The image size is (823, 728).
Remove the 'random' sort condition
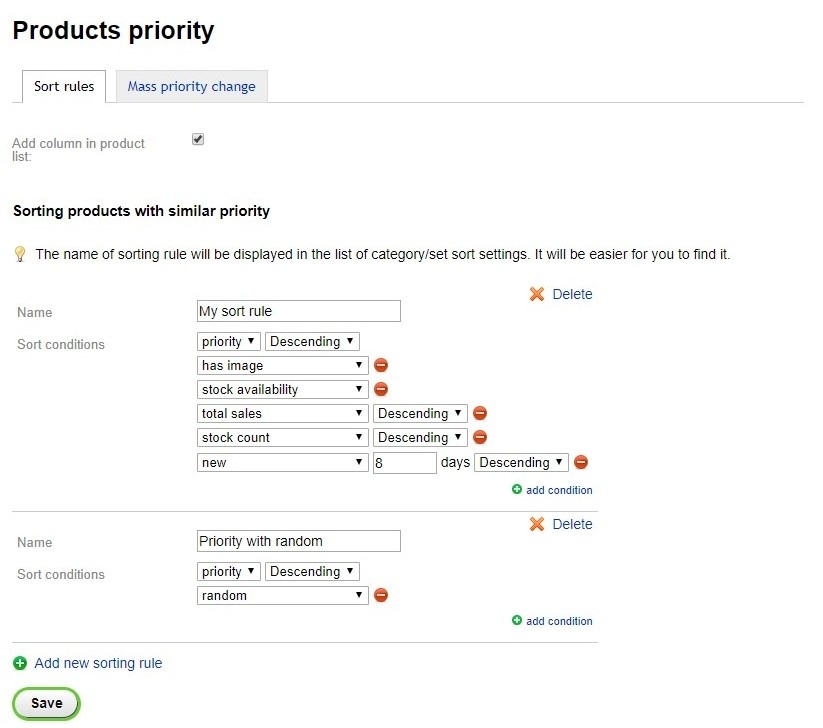(x=380, y=596)
